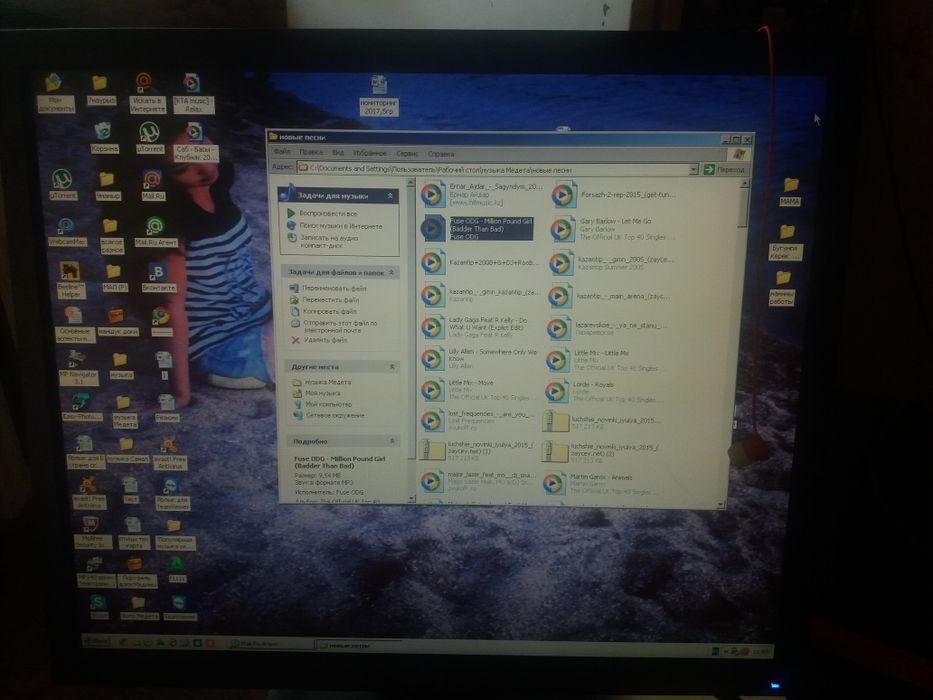933x700 pixels.
Task: Select the Kazantip+2006 audio file
Action: pyautogui.click(x=480, y=262)
